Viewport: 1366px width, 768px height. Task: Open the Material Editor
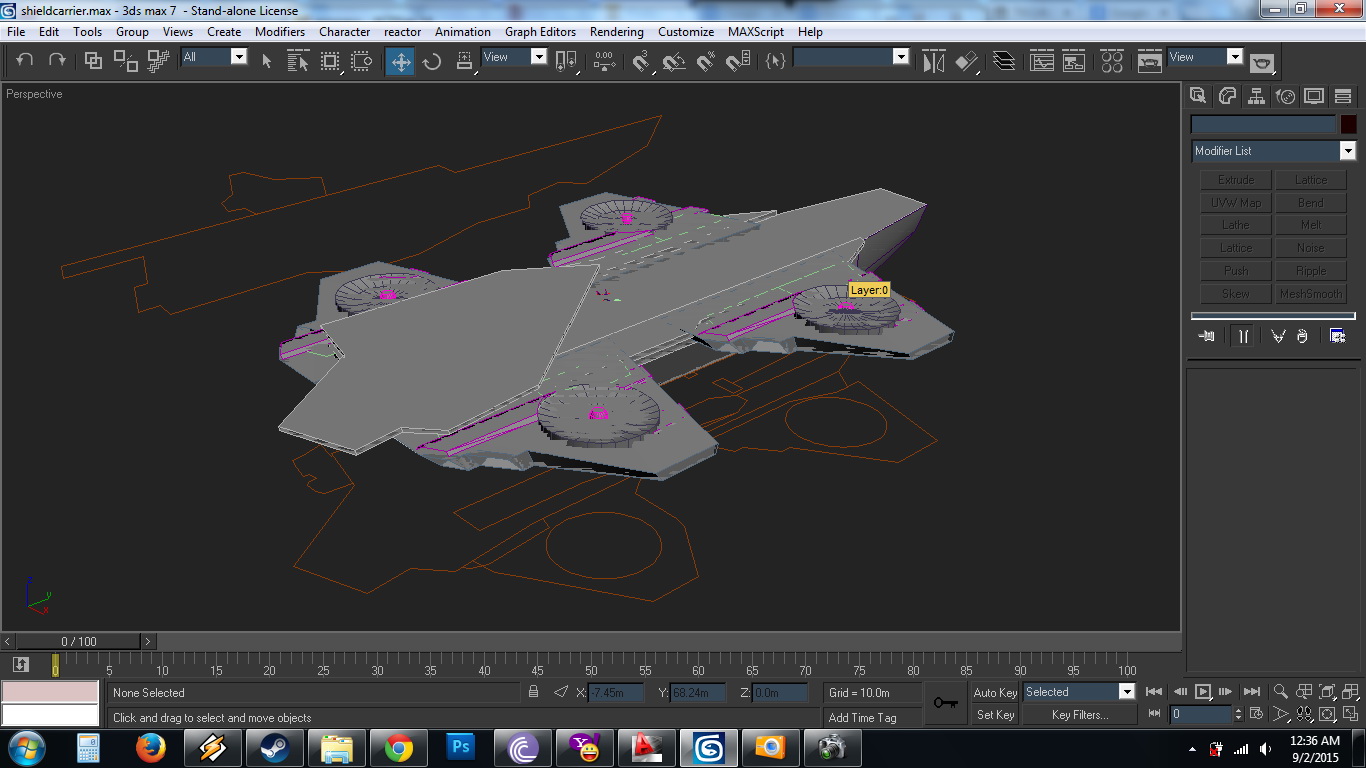pos(1112,61)
